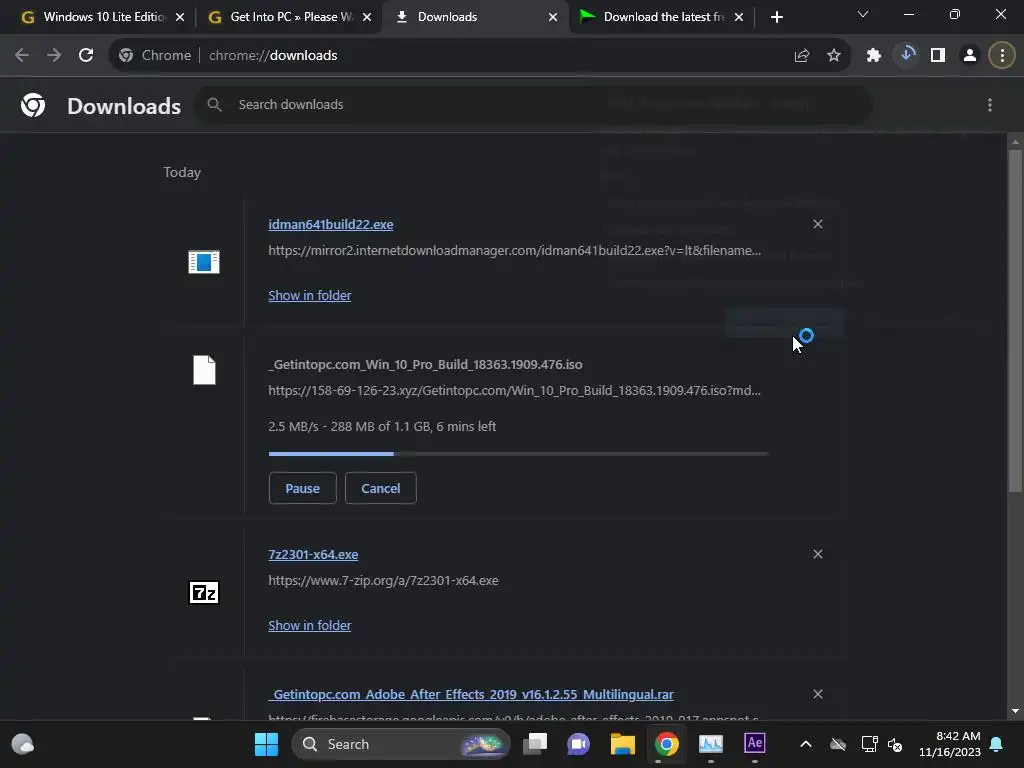Remove the After Effects rar entry
This screenshot has height=768, width=1024.
click(x=818, y=694)
